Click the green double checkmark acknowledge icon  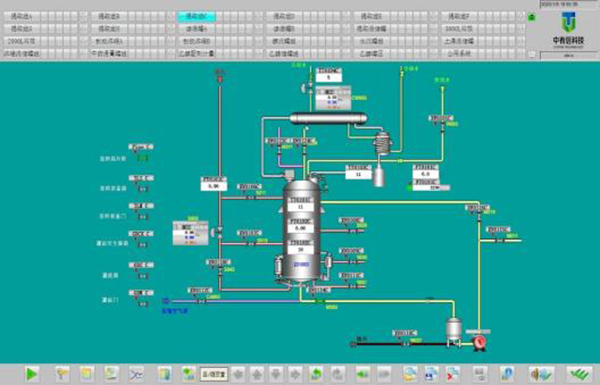click(579, 374)
